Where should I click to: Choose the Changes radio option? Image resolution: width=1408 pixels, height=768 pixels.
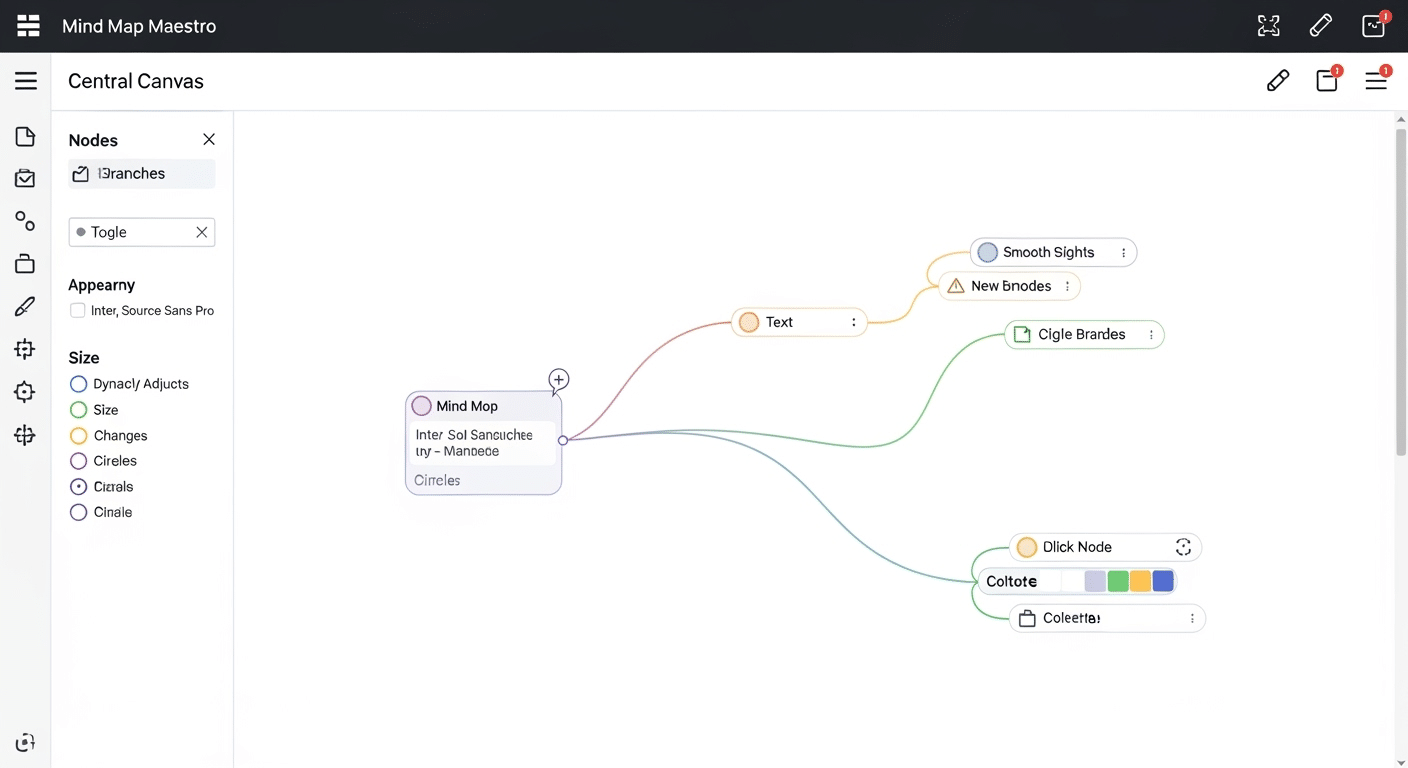point(78,436)
